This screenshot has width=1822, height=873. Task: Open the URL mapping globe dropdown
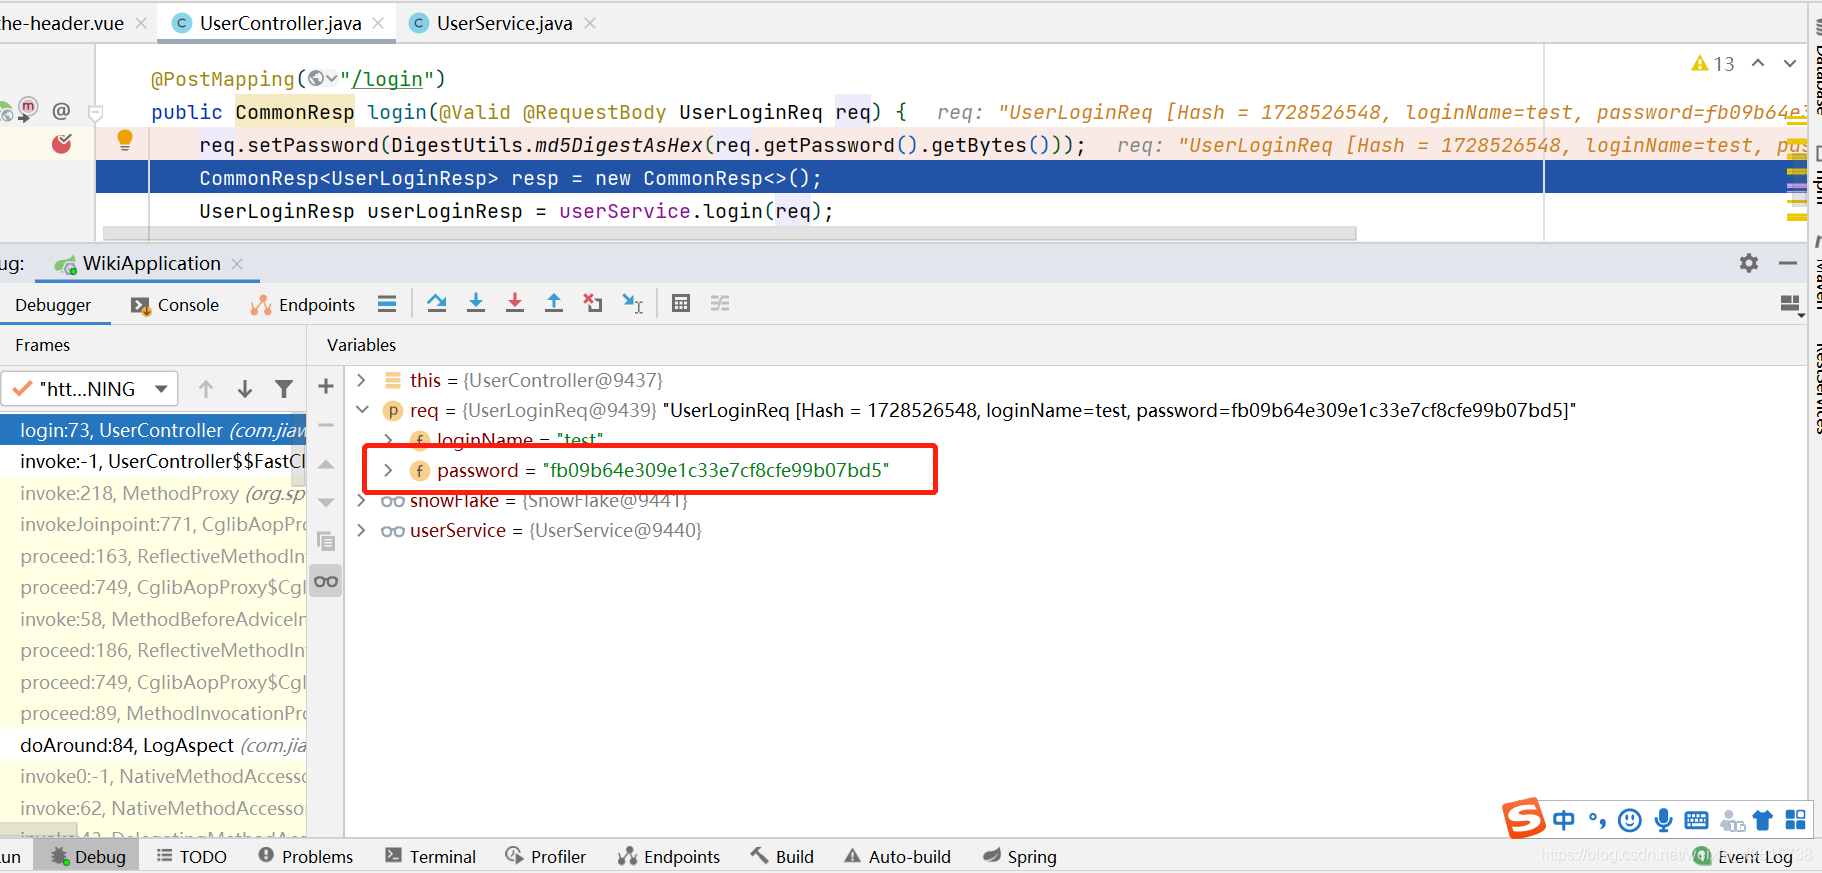click(x=323, y=78)
